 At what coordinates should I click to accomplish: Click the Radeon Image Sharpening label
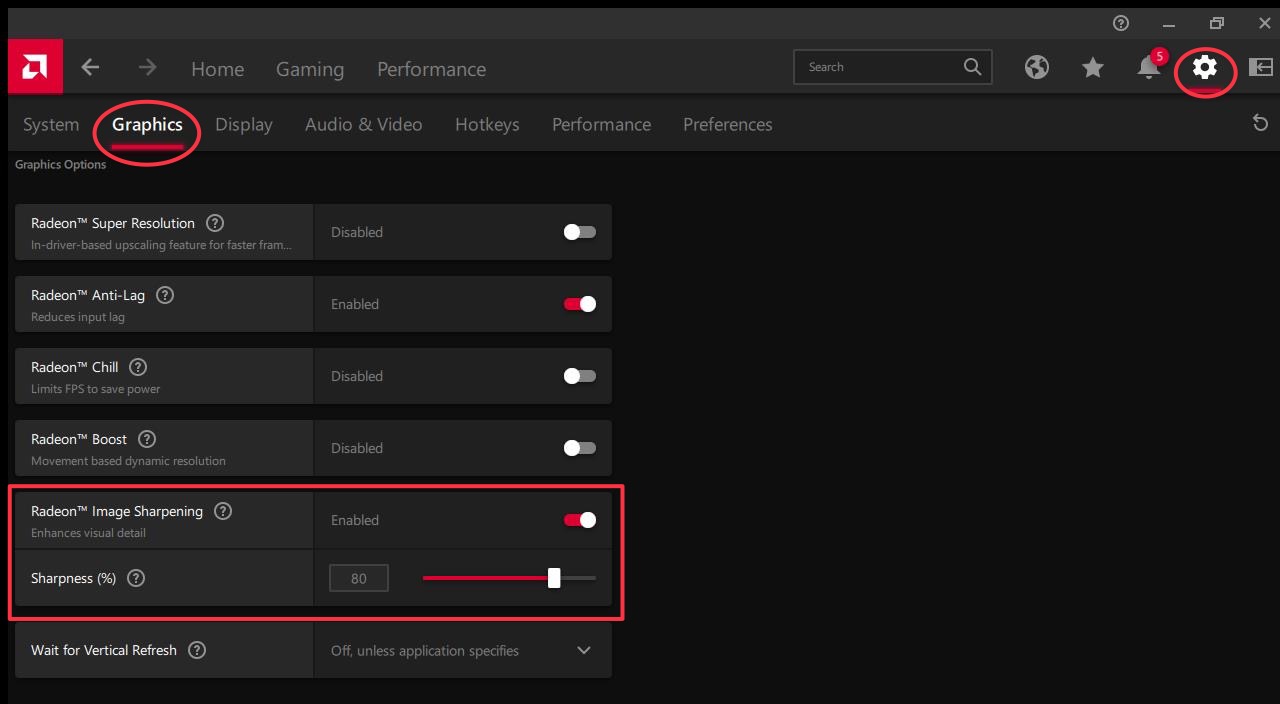pos(117,511)
